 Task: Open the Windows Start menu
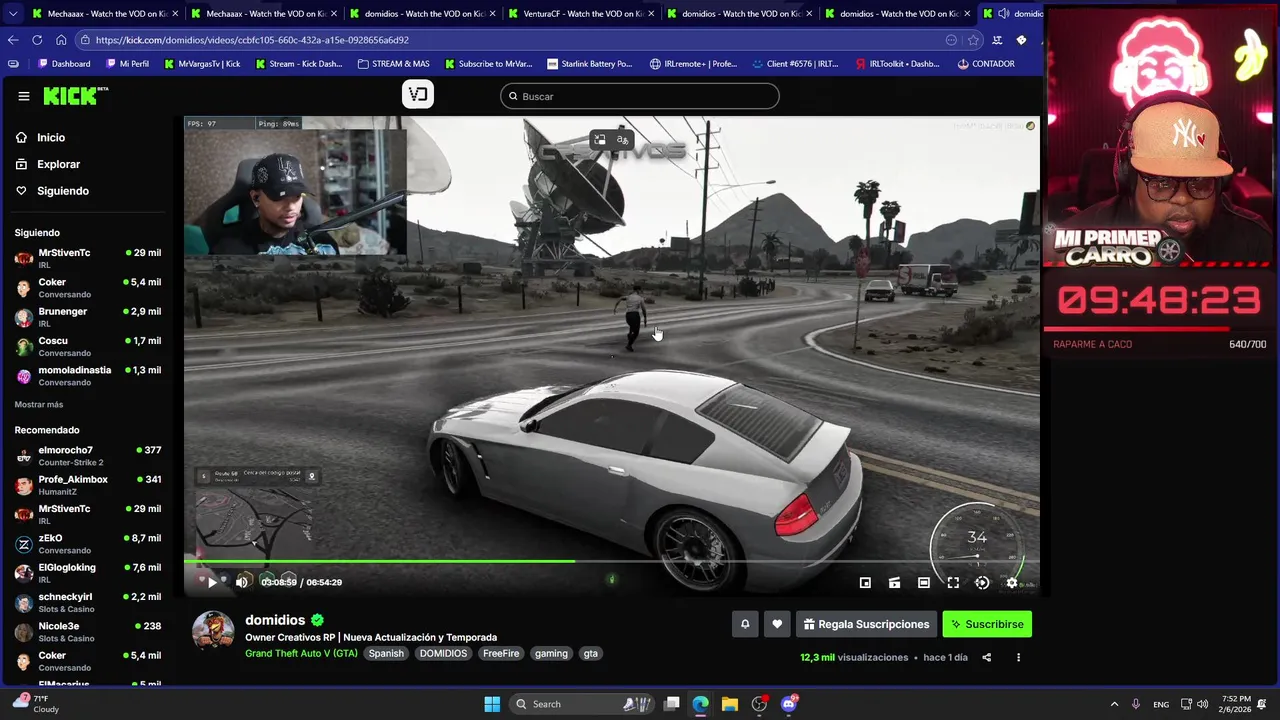tap(492, 704)
